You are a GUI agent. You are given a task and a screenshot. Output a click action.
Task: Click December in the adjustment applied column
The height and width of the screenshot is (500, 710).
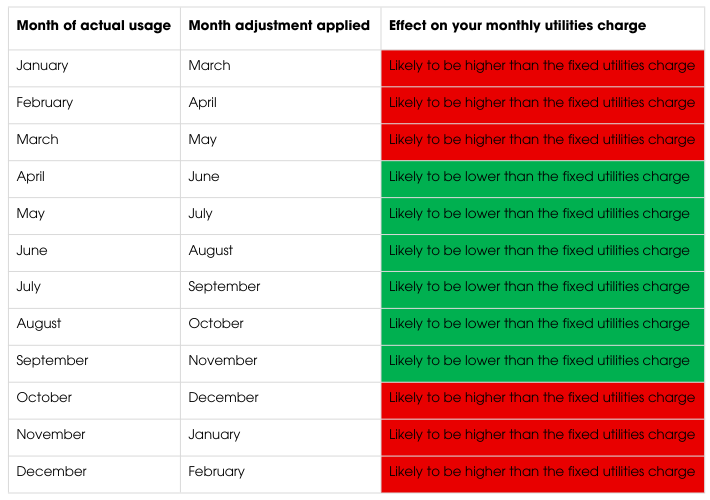(x=223, y=398)
